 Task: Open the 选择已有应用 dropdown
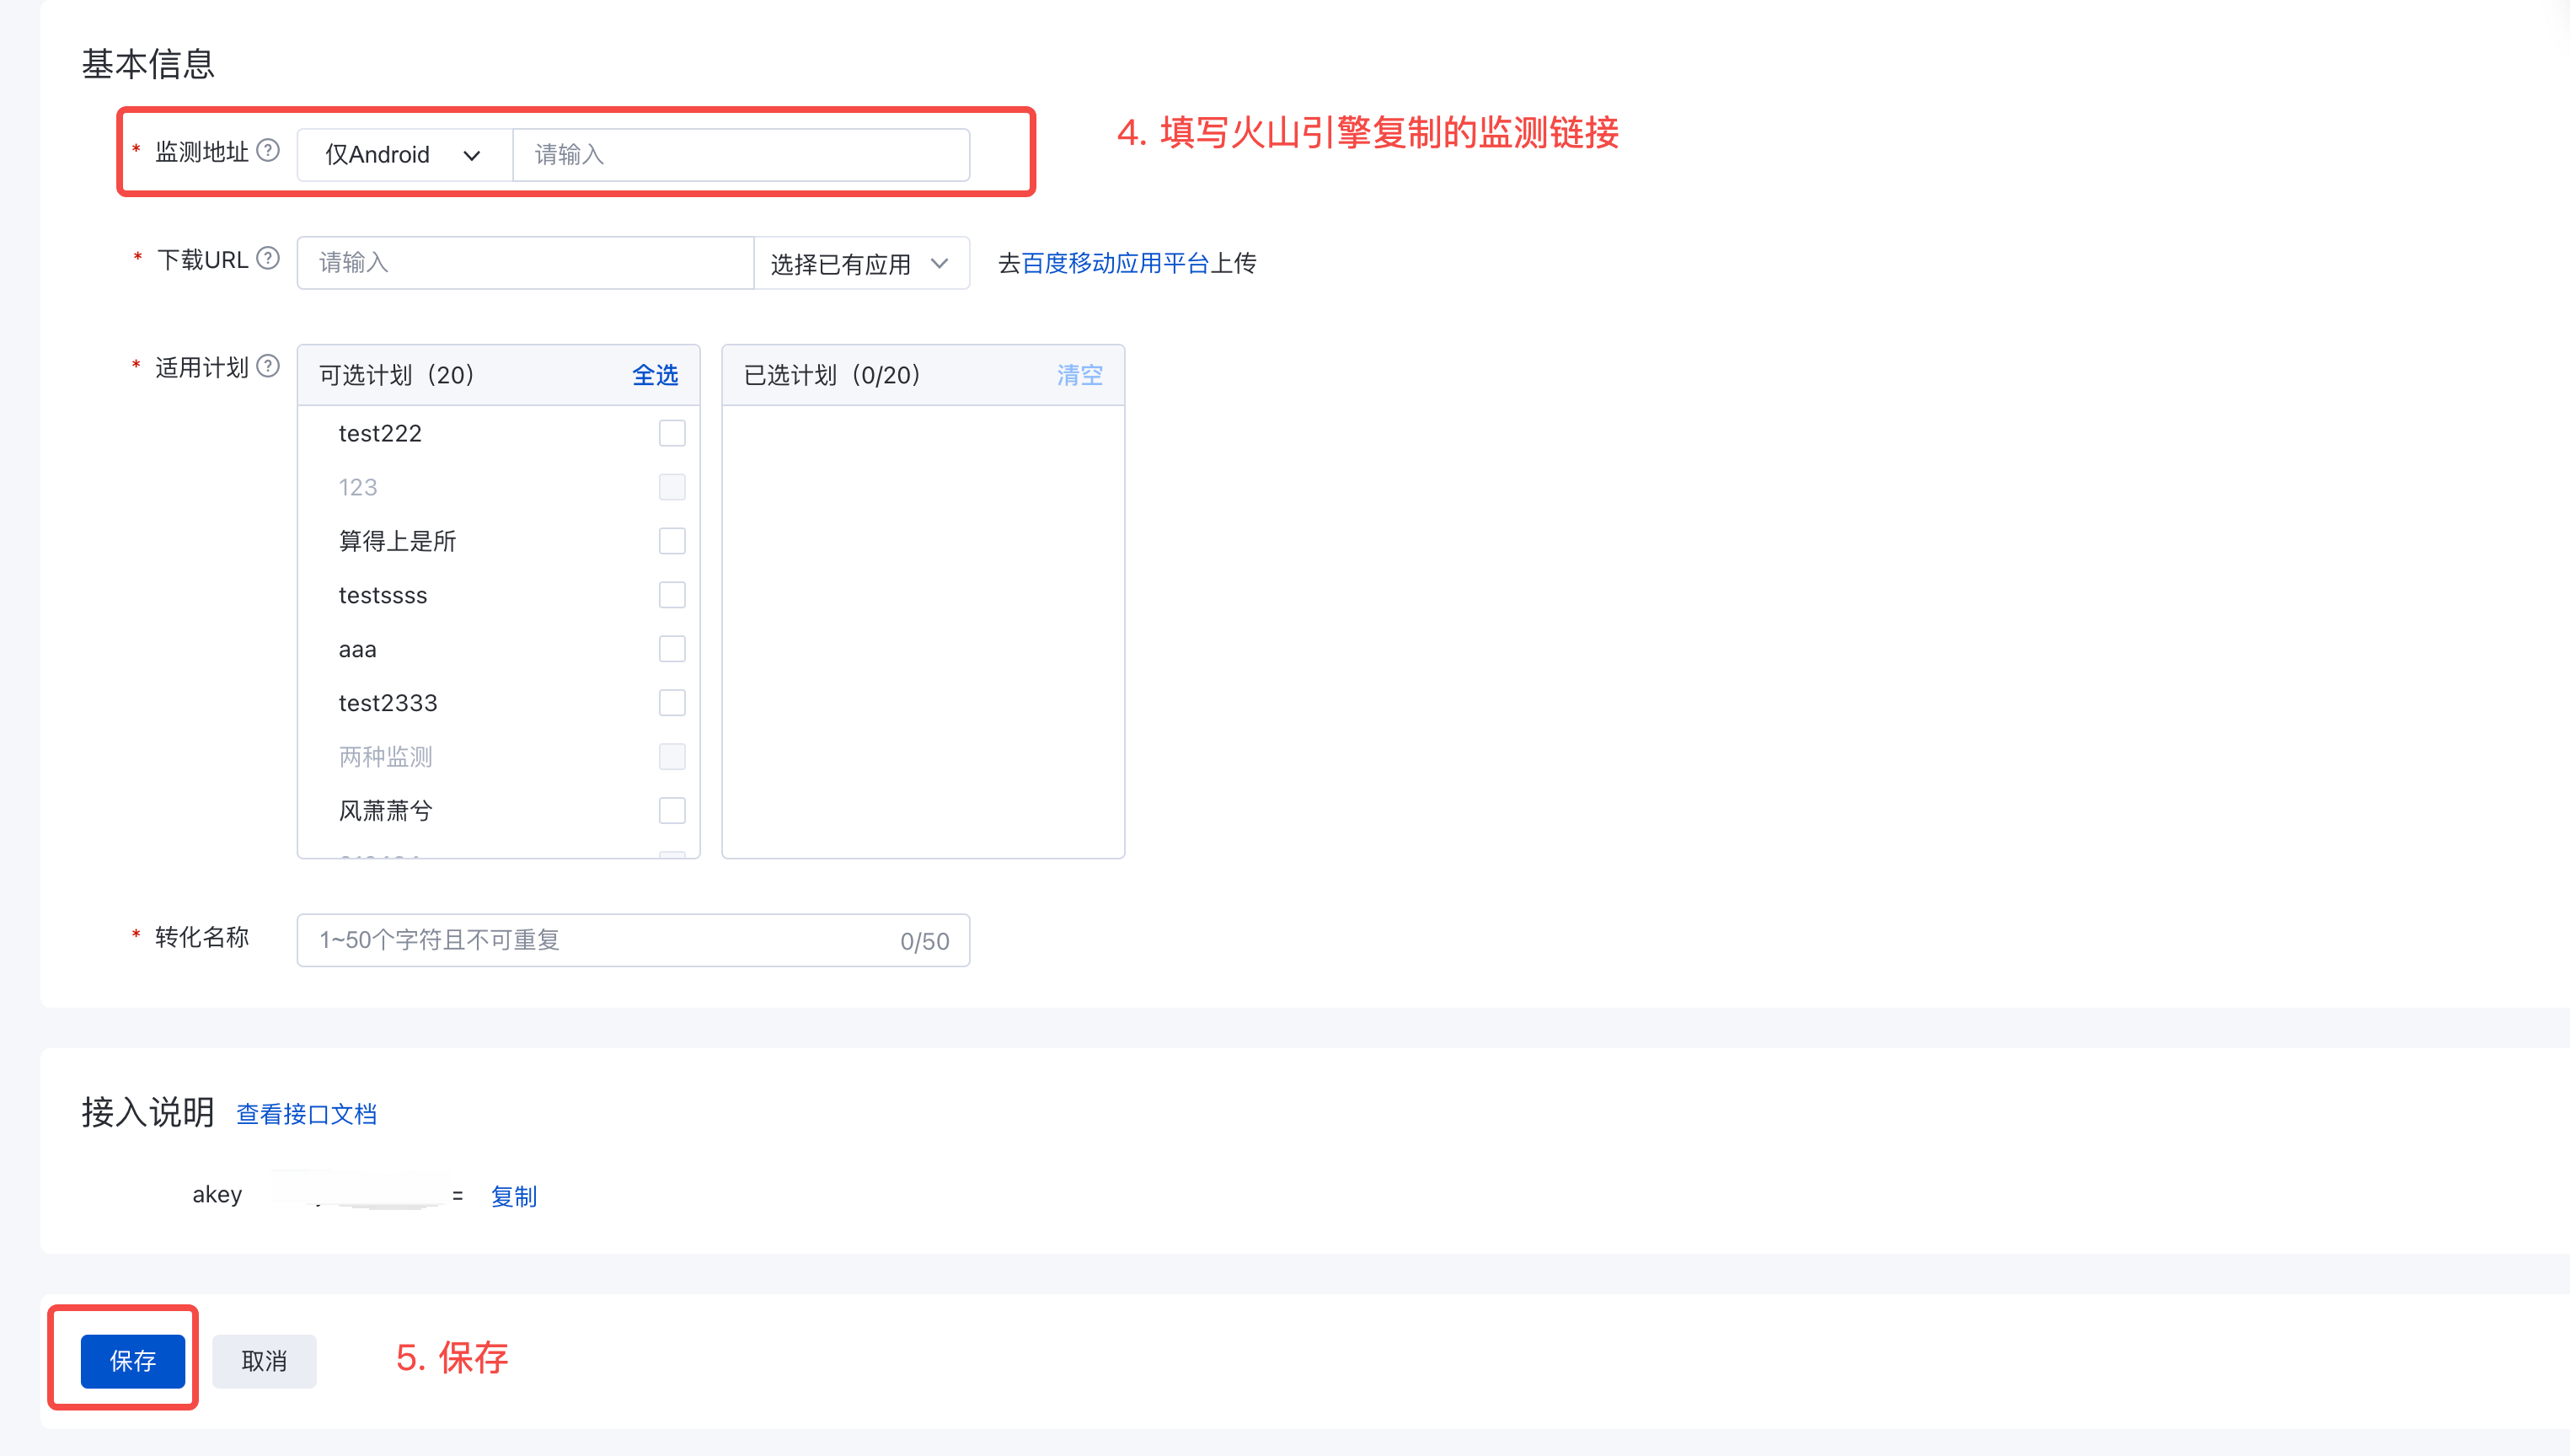click(x=861, y=263)
